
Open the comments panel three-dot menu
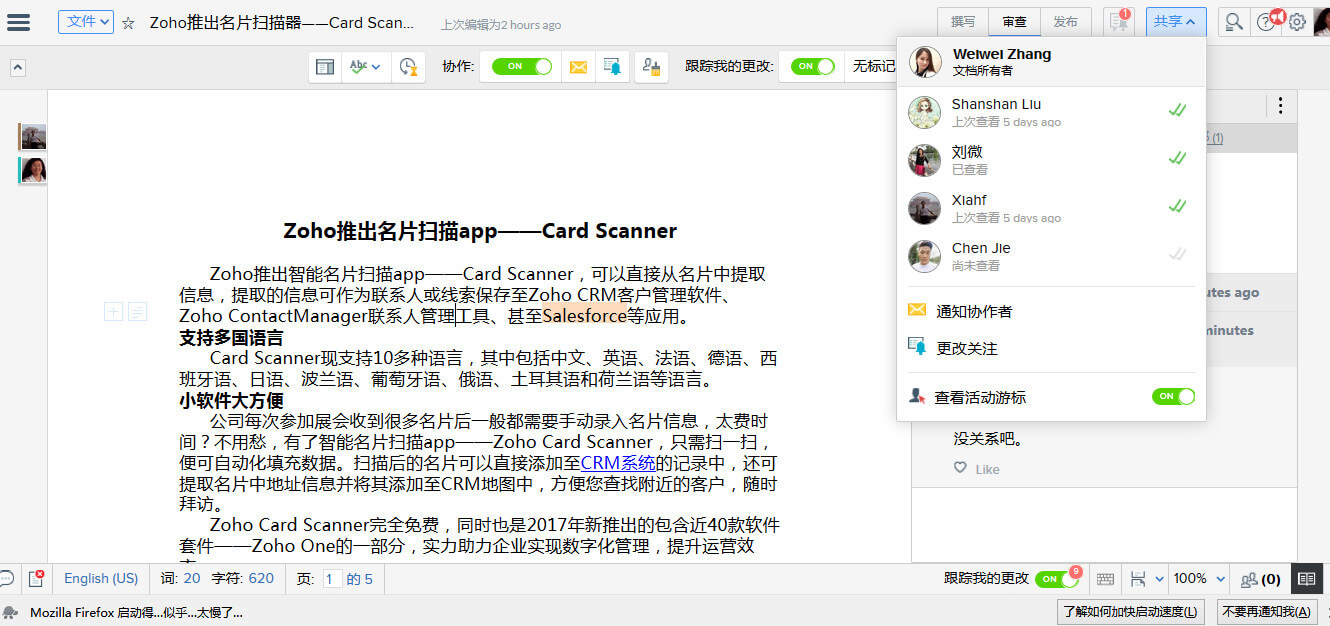1280,106
